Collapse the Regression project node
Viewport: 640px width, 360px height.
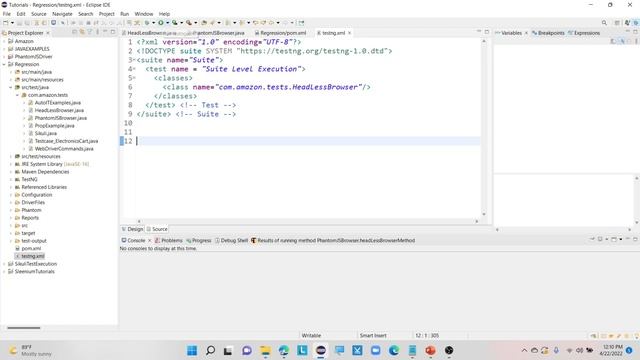(4, 64)
